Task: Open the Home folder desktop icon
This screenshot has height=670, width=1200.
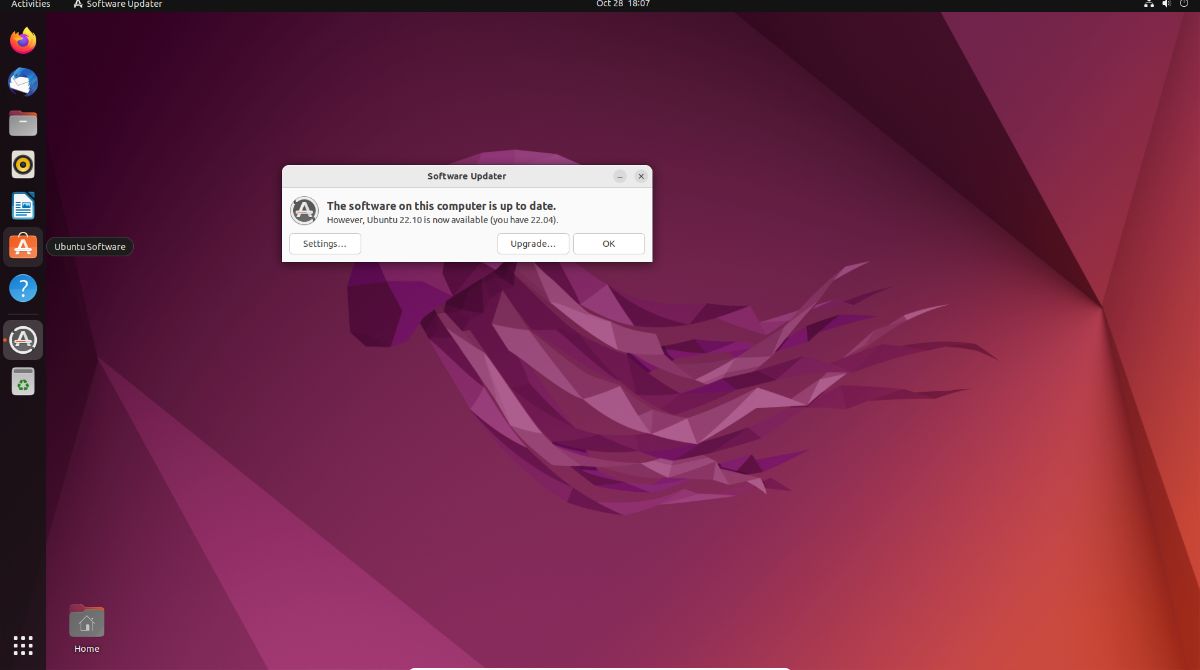Action: 87,629
